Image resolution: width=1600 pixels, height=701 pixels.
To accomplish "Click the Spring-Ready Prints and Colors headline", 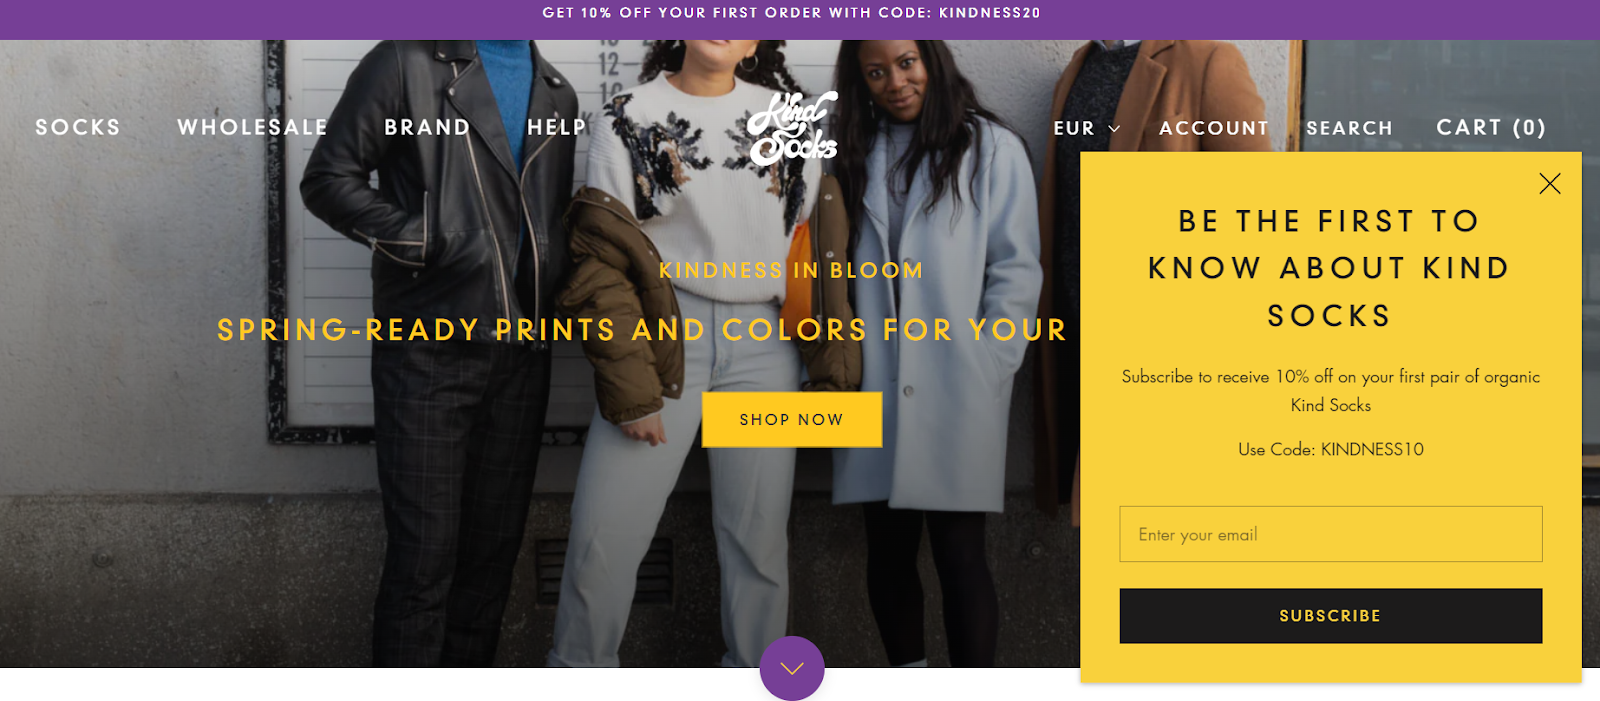I will pyautogui.click(x=642, y=330).
